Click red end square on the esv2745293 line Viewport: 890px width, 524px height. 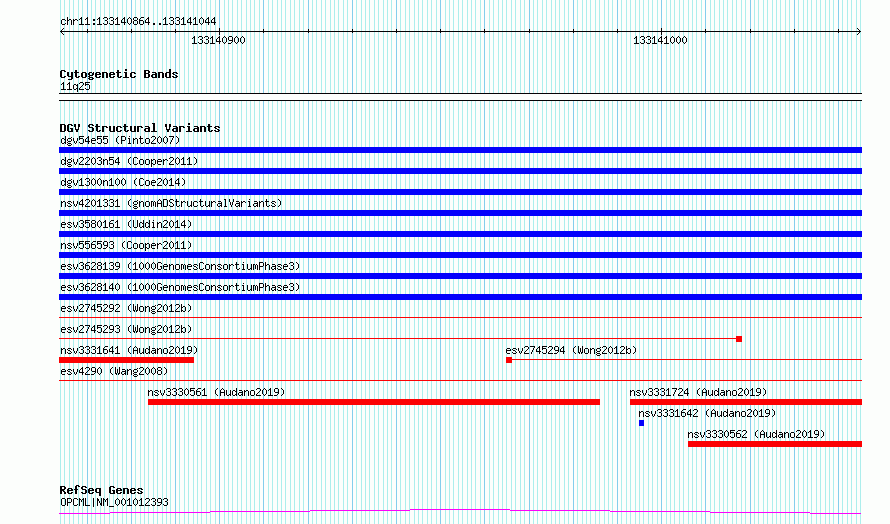coord(739,339)
